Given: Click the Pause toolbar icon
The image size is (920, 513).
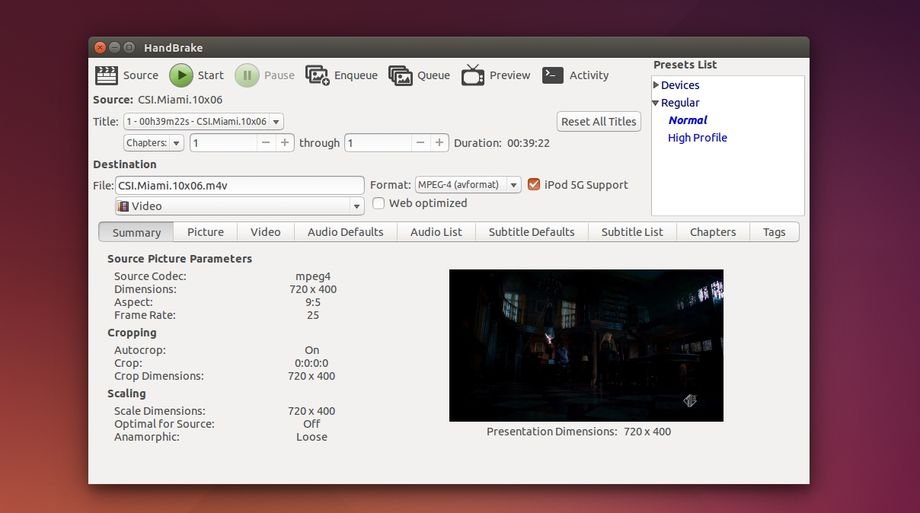Looking at the screenshot, I should pyautogui.click(x=246, y=75).
